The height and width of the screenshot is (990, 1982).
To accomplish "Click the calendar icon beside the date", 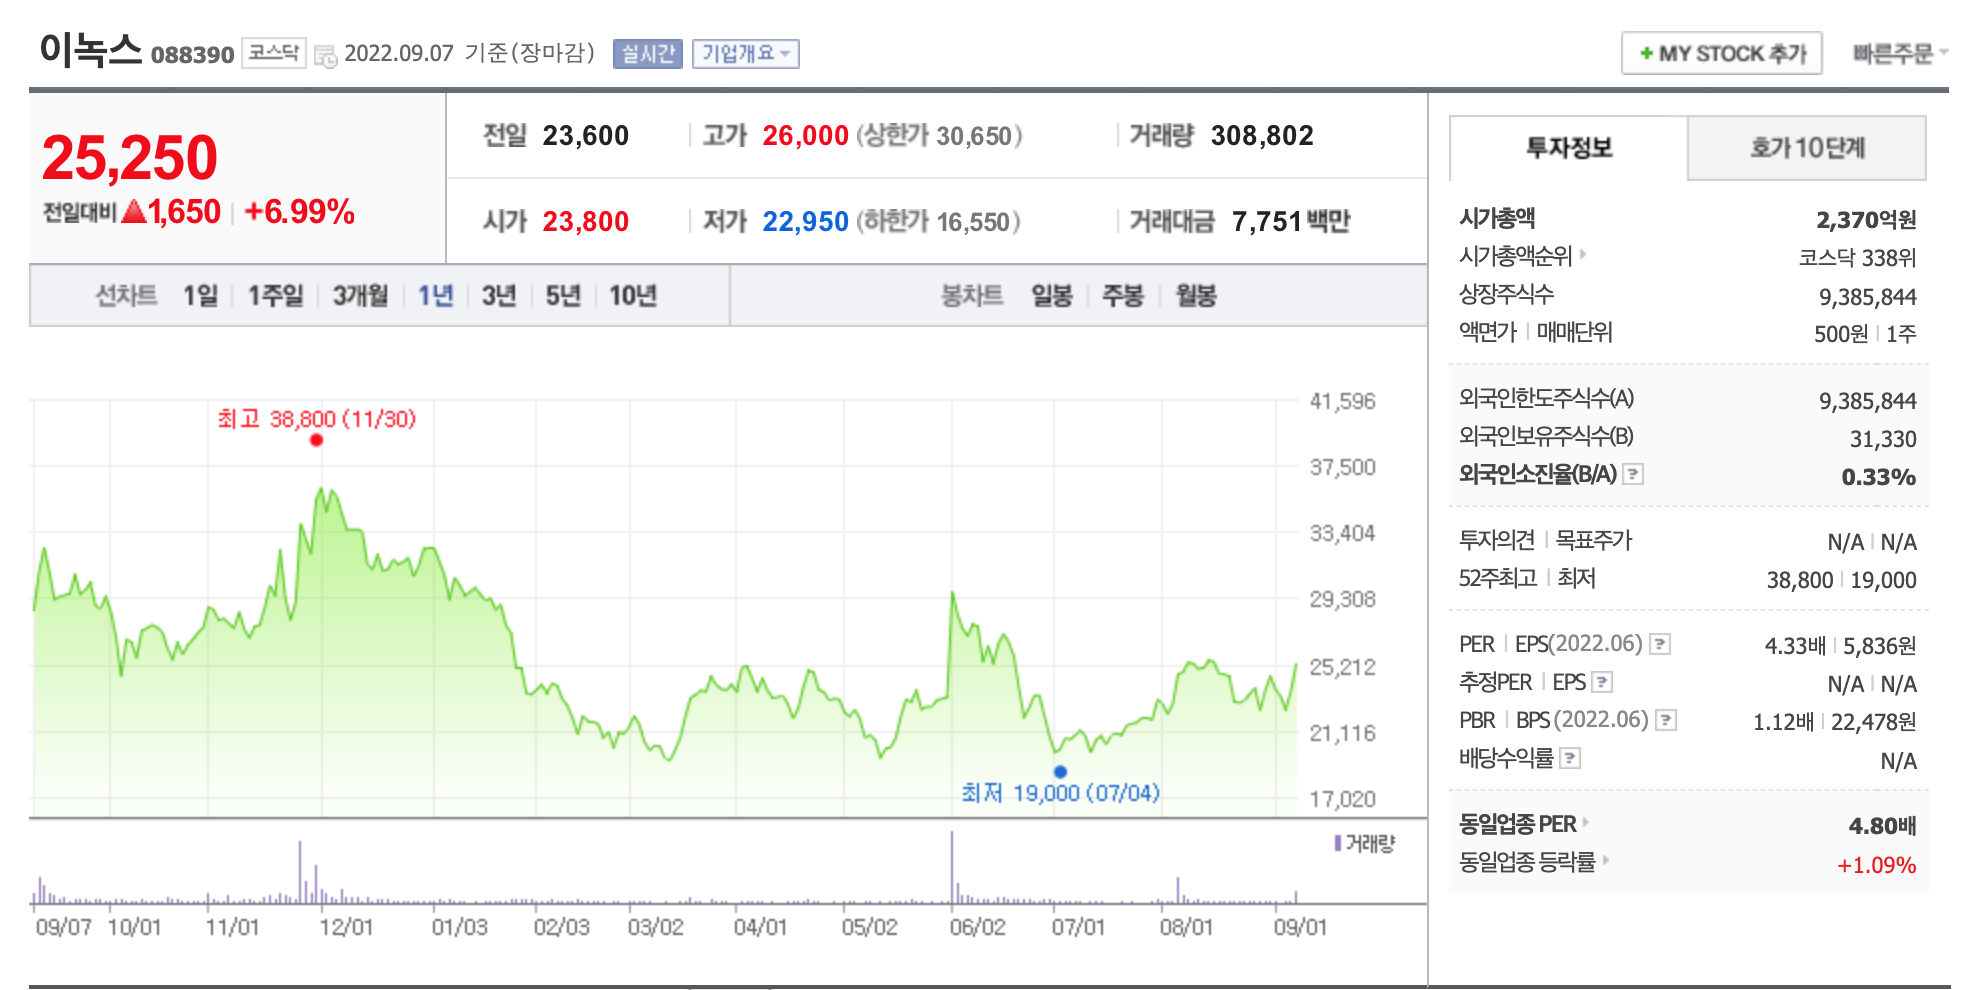I will tap(325, 55).
